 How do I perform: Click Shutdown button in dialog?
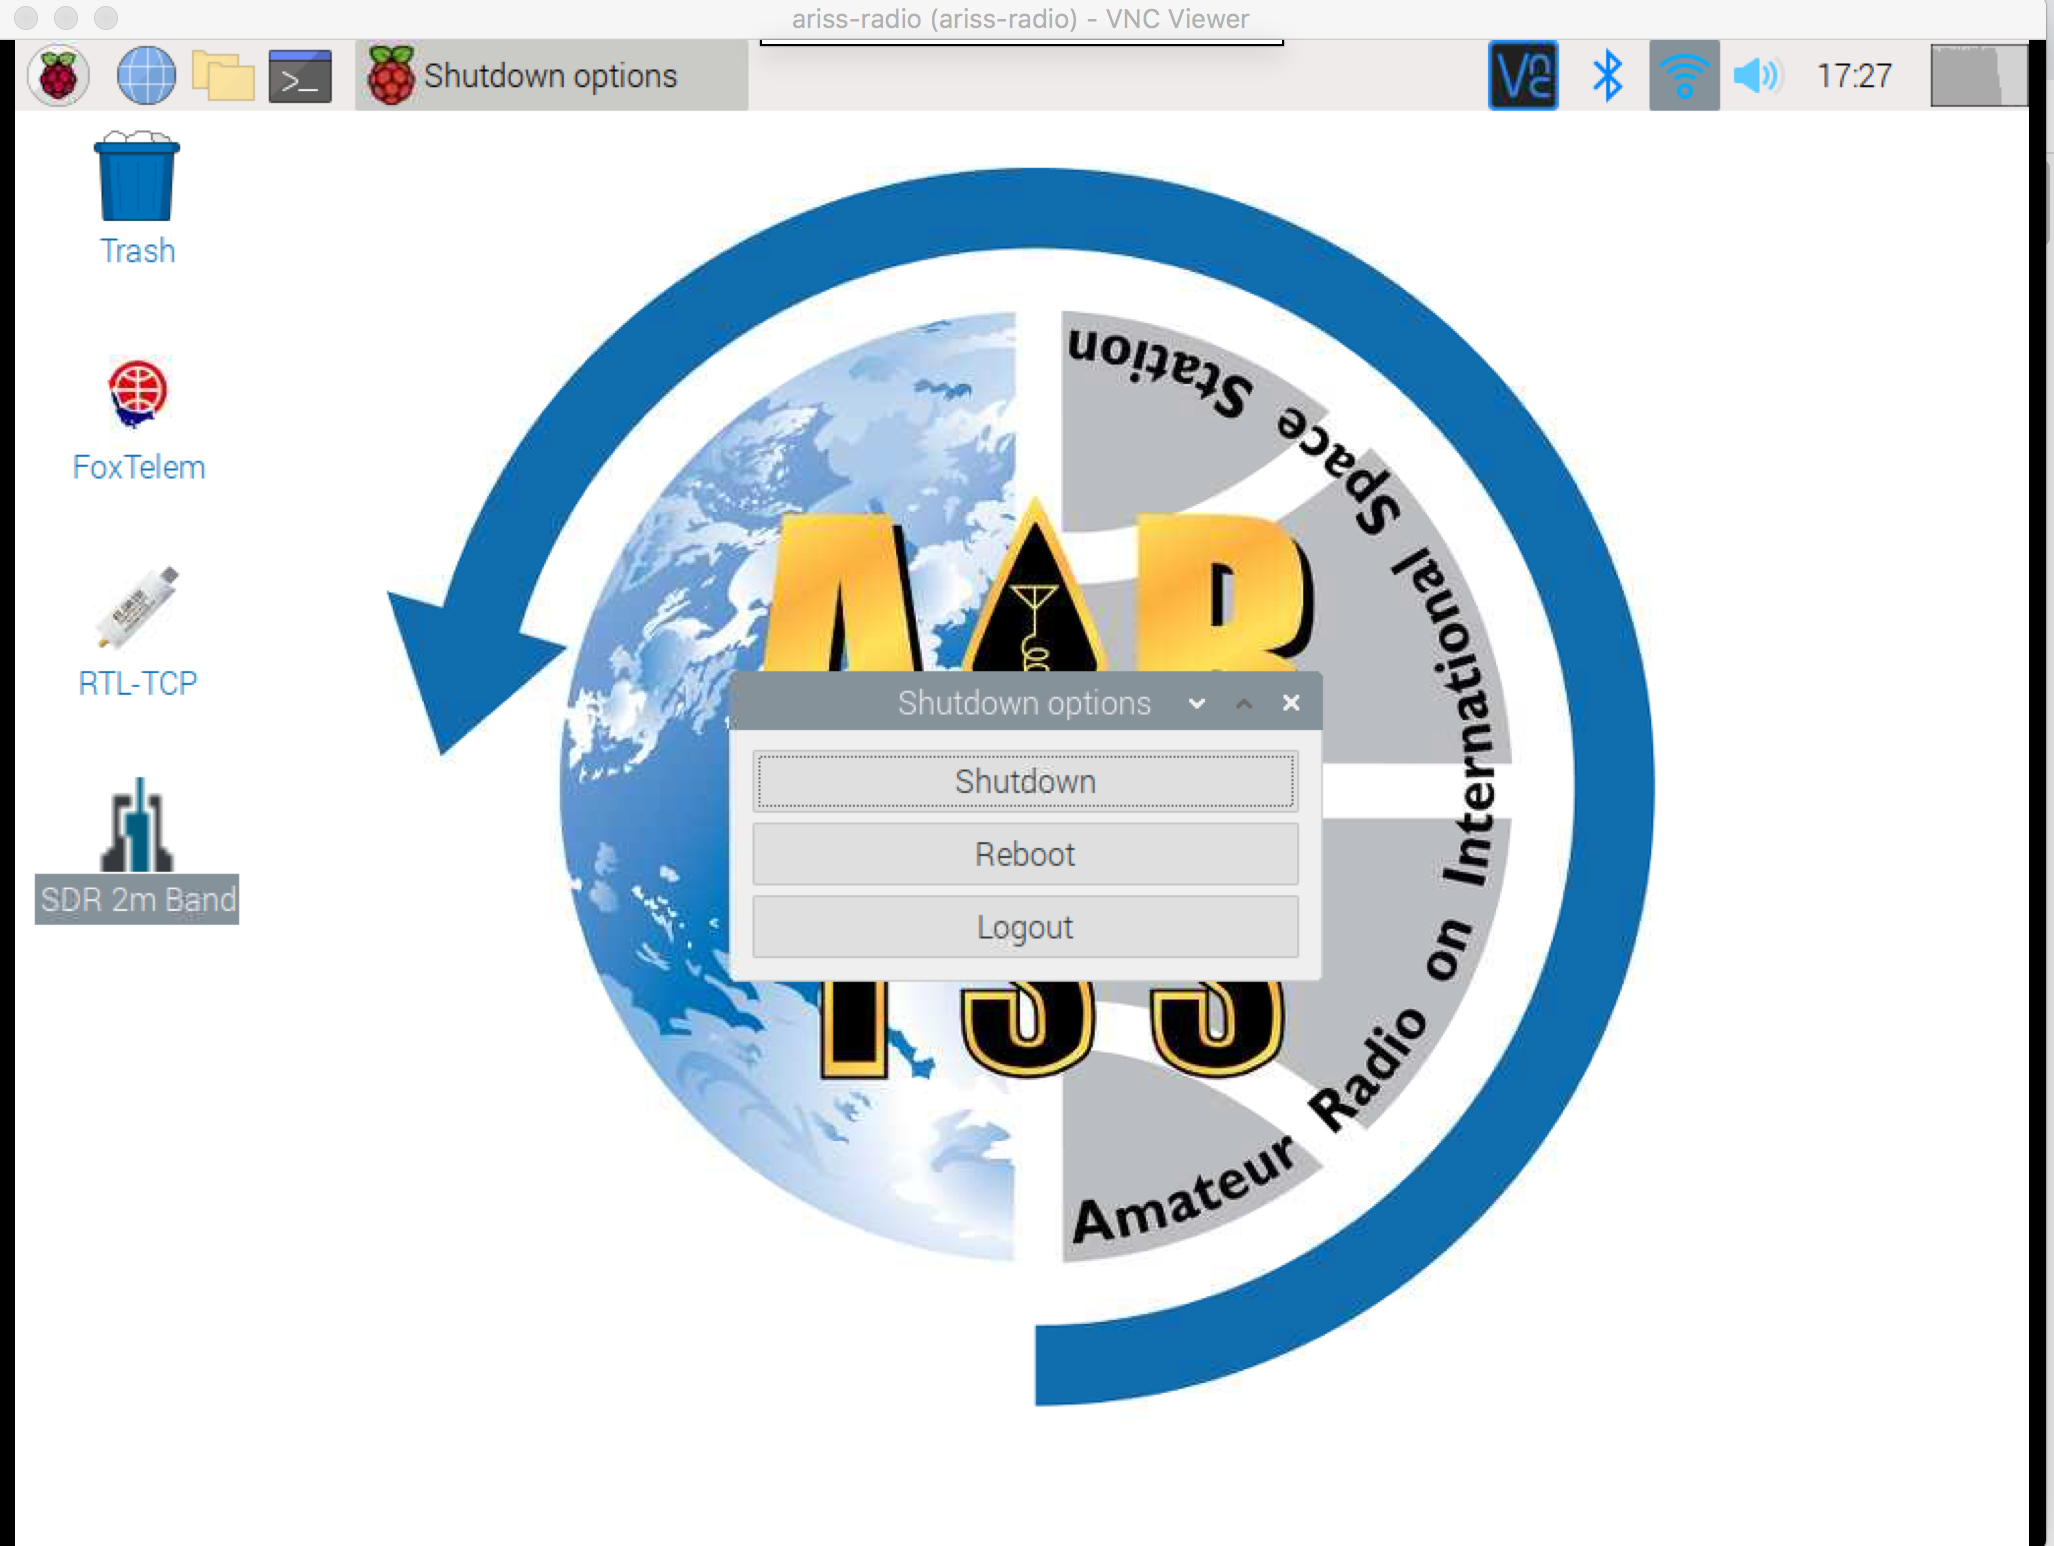coord(1028,783)
